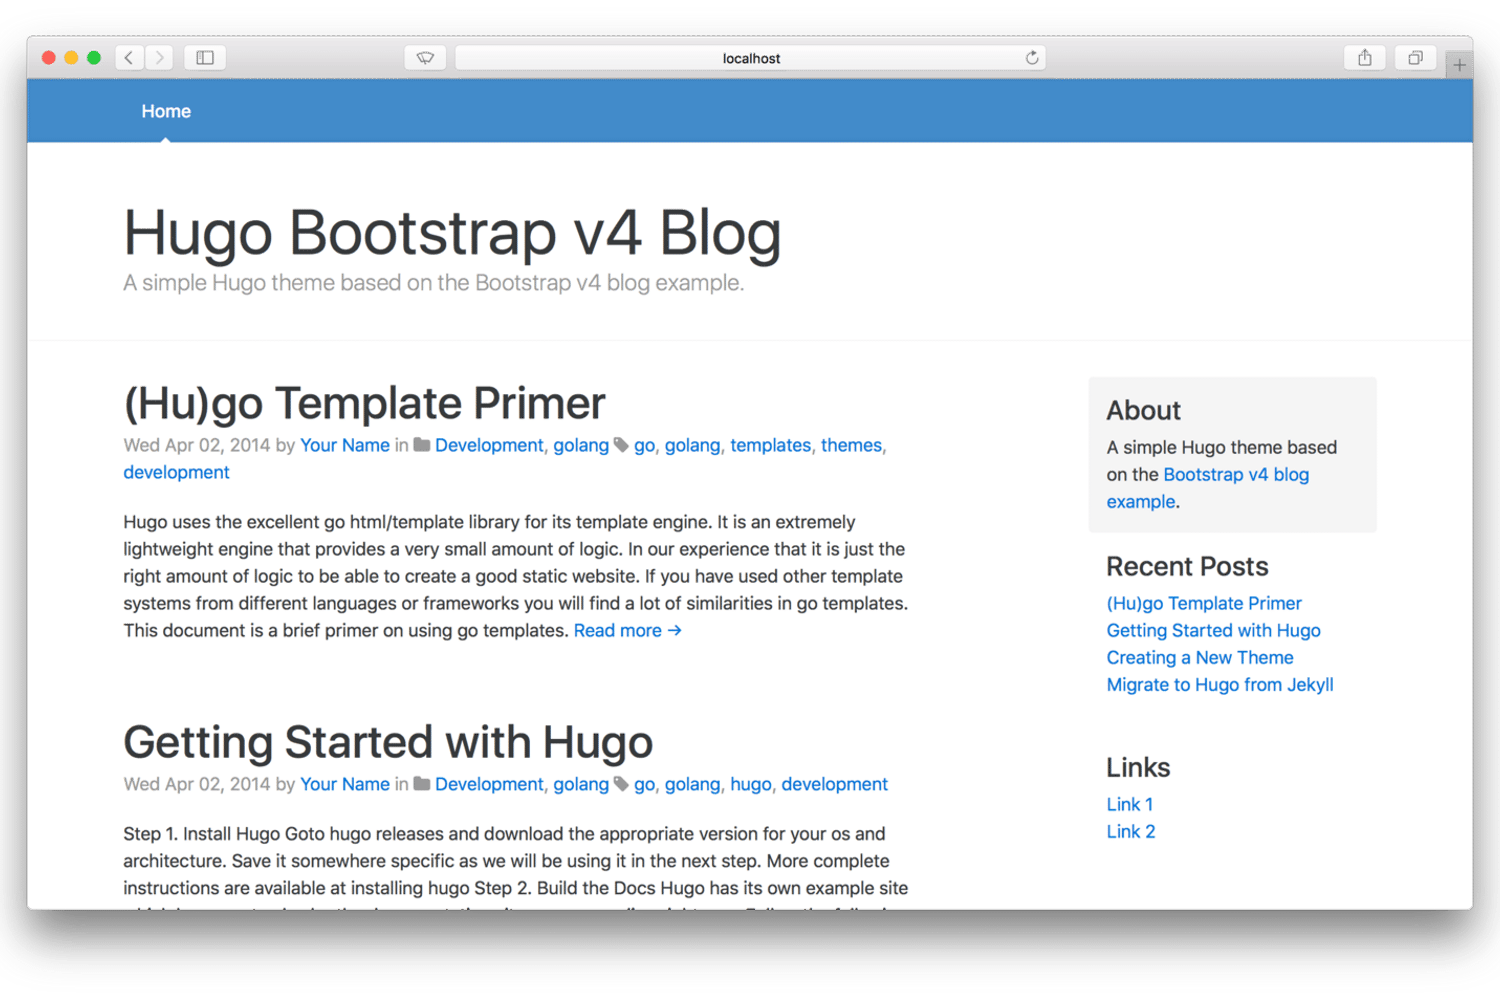Open the Read more link for Template Primer
This screenshot has width=1500, height=1000.
(x=627, y=630)
